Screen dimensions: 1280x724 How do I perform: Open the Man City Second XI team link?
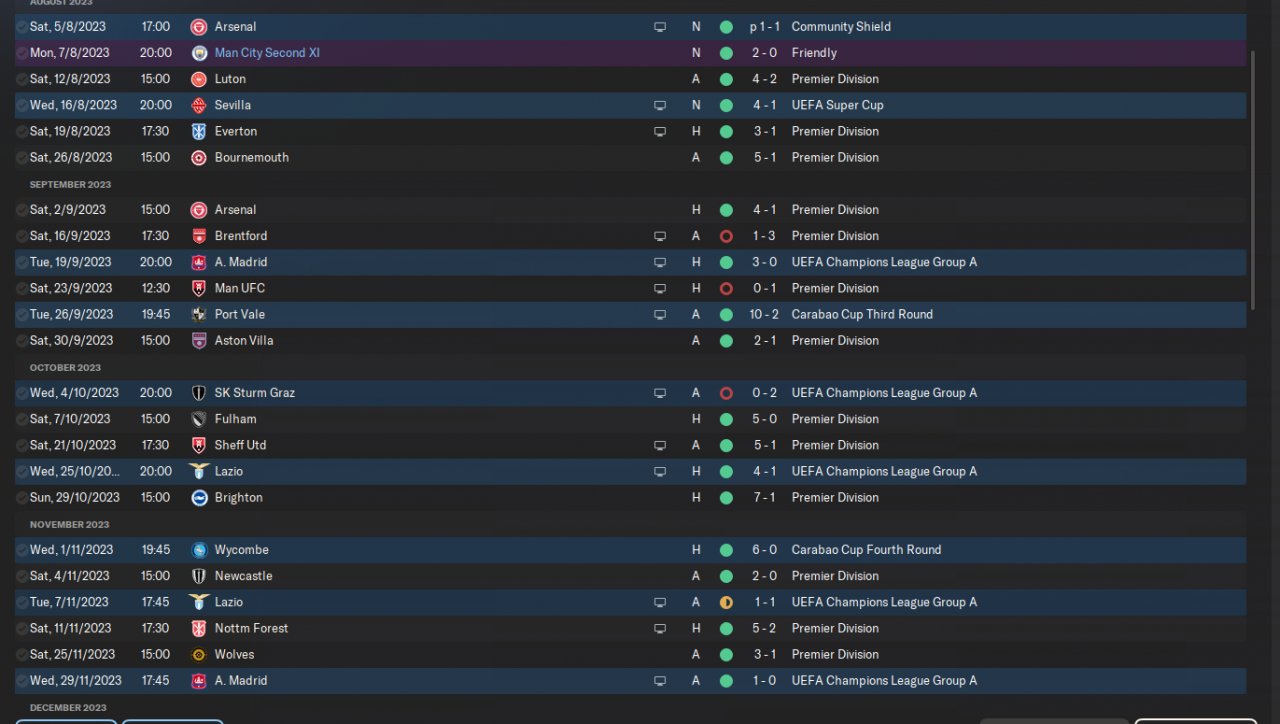[x=267, y=53]
